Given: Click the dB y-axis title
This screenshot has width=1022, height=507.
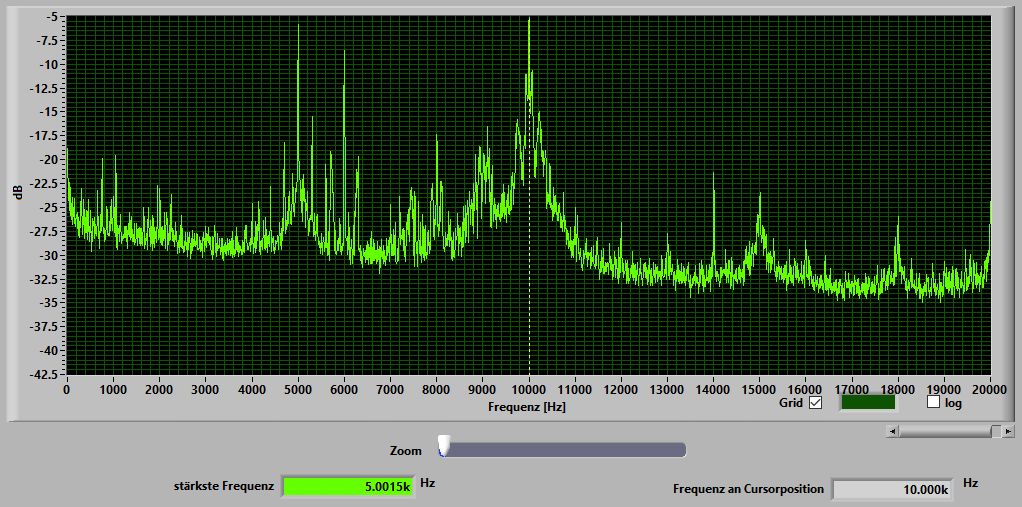Looking at the screenshot, I should pos(19,192).
